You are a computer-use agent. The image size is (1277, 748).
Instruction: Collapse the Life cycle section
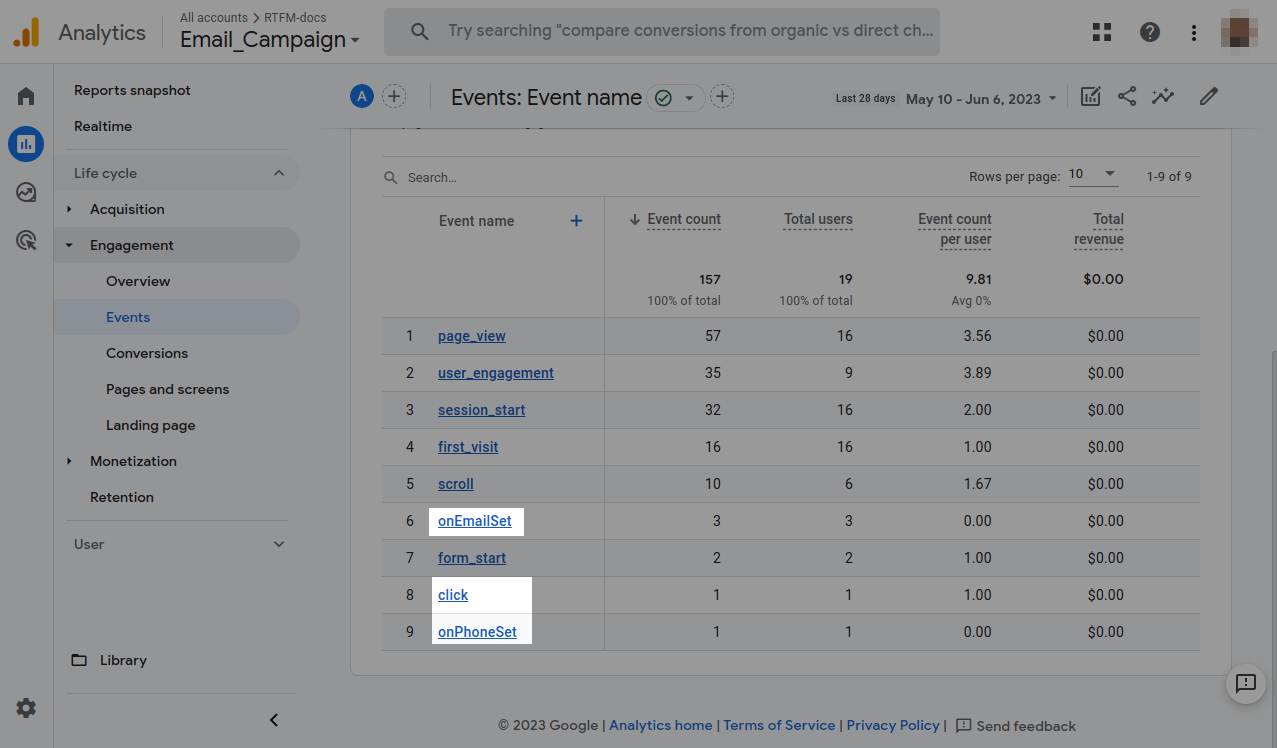pyautogui.click(x=279, y=173)
